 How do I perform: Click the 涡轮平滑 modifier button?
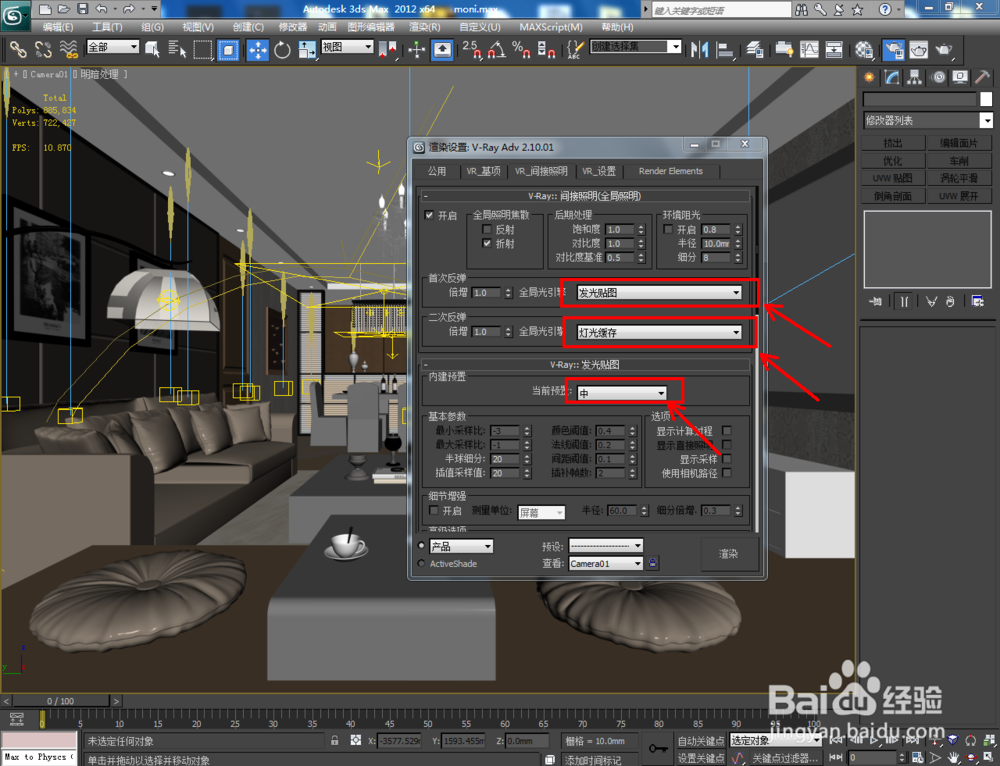(959, 179)
